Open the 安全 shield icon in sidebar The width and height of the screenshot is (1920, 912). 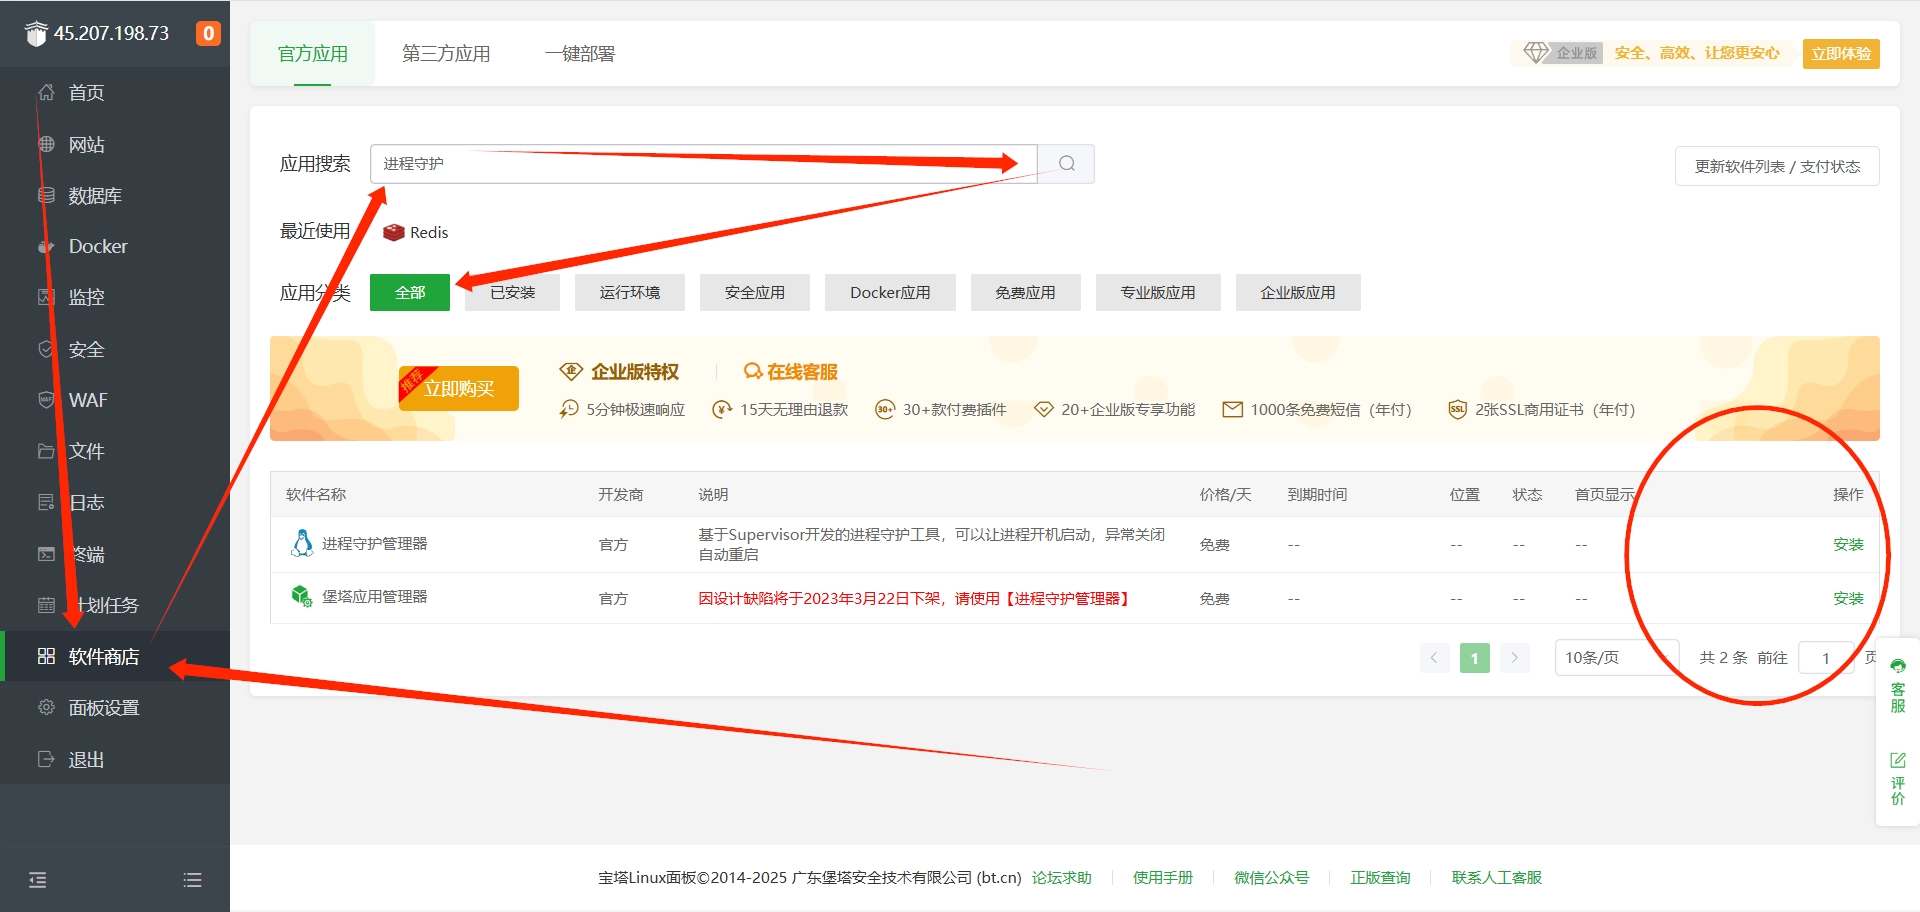[46, 349]
